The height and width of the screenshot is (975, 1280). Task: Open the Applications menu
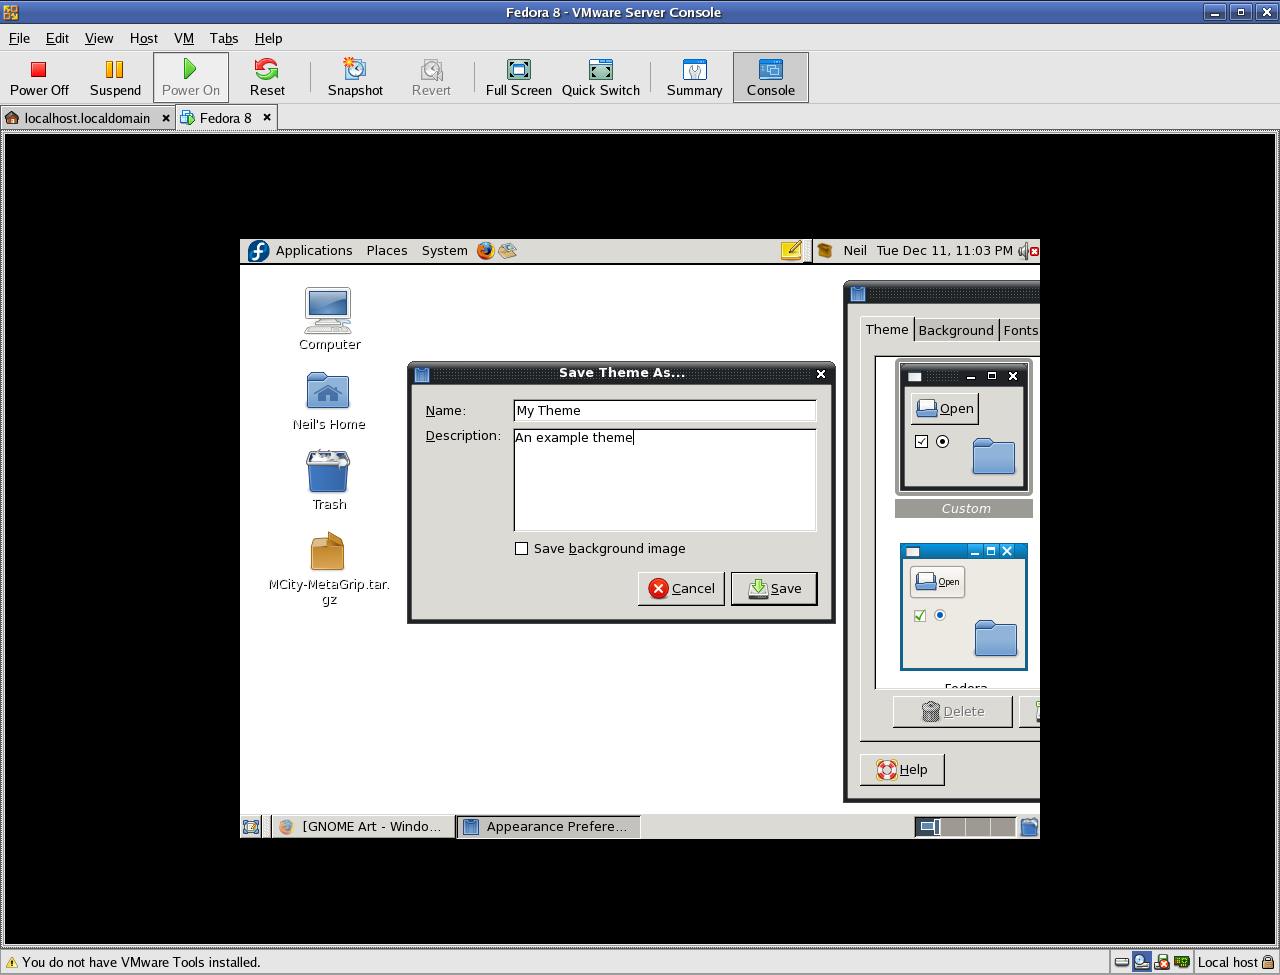(x=313, y=251)
